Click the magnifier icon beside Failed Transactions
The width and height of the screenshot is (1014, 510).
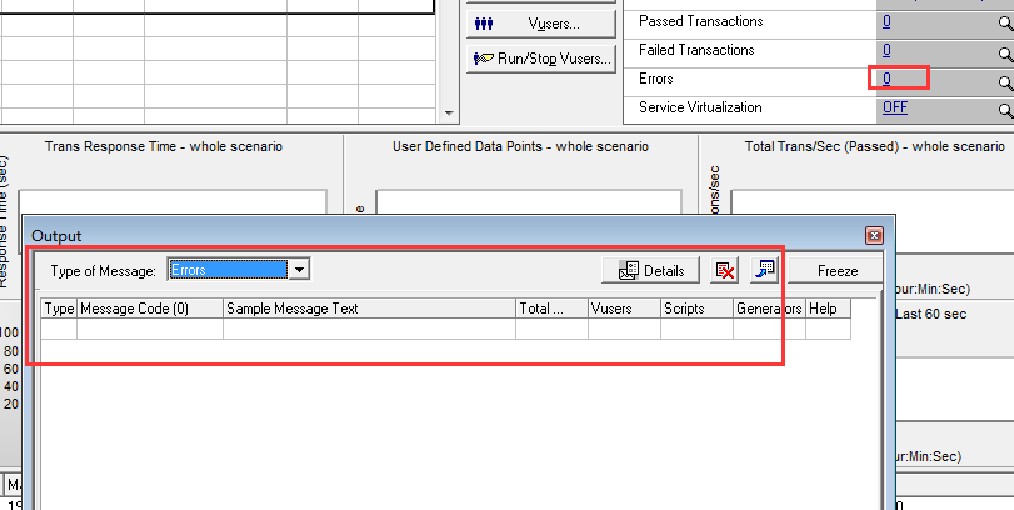(1005, 54)
